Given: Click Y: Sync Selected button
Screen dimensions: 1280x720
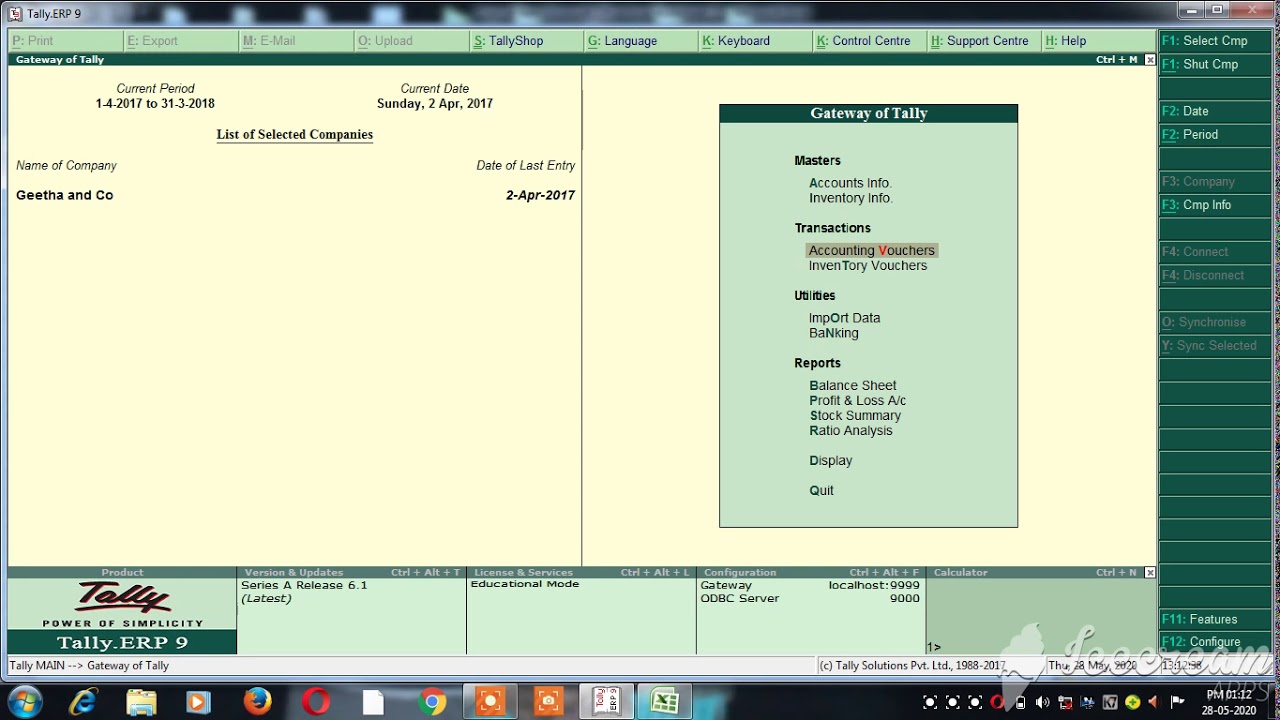Looking at the screenshot, I should 1215,345.
